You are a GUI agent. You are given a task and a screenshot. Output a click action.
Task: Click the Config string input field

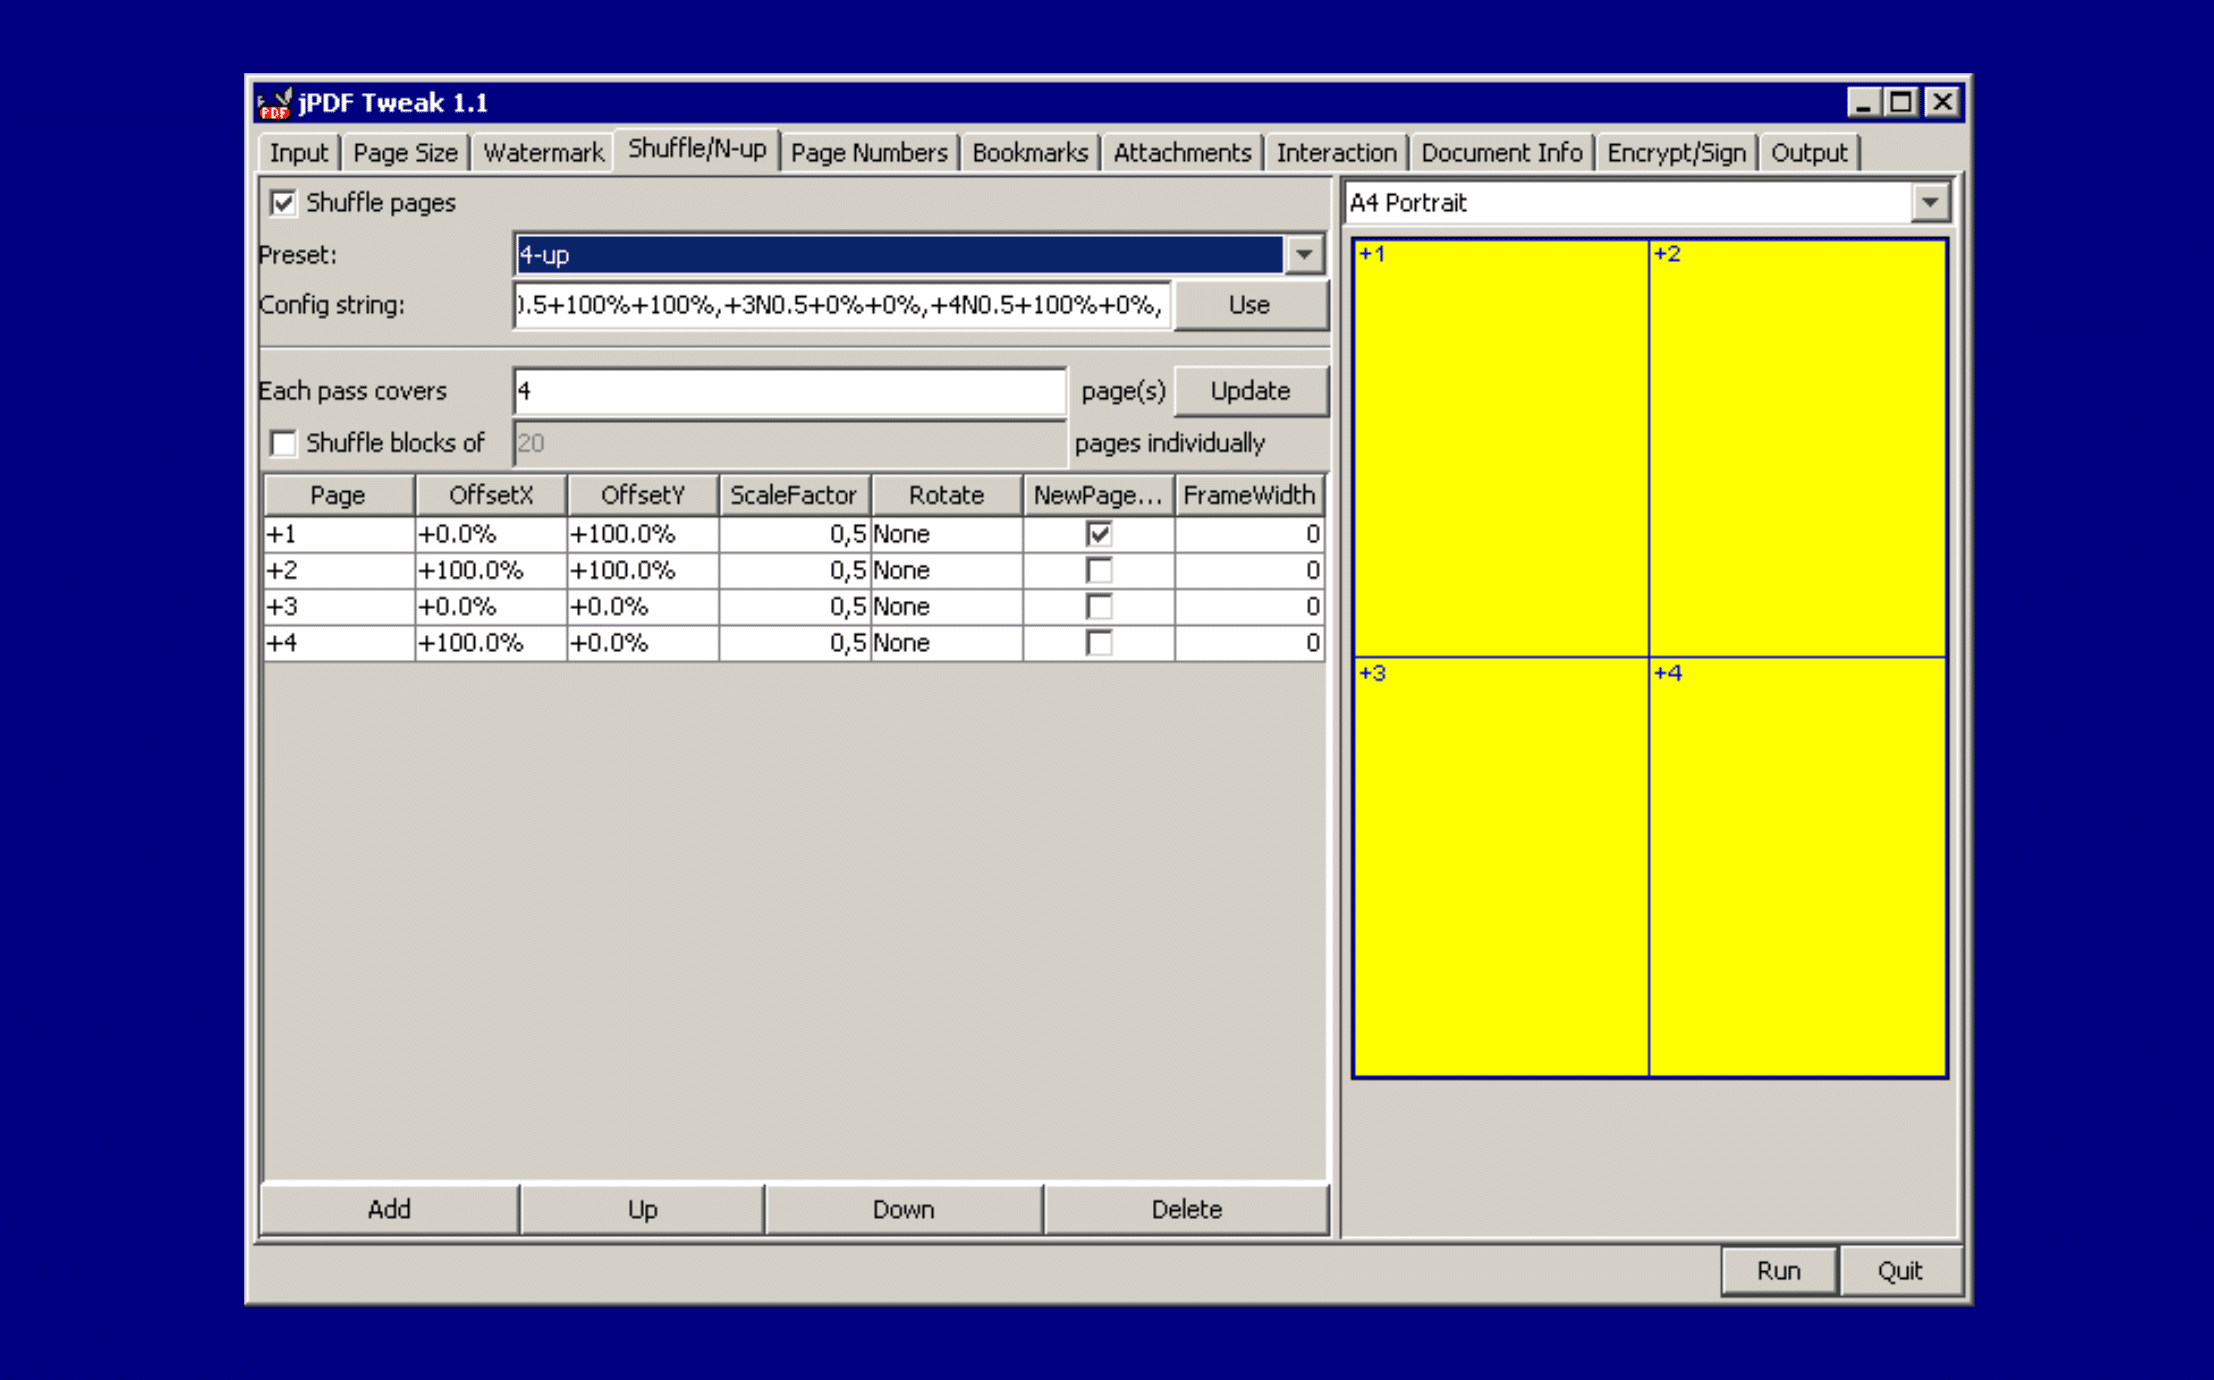pyautogui.click(x=841, y=305)
